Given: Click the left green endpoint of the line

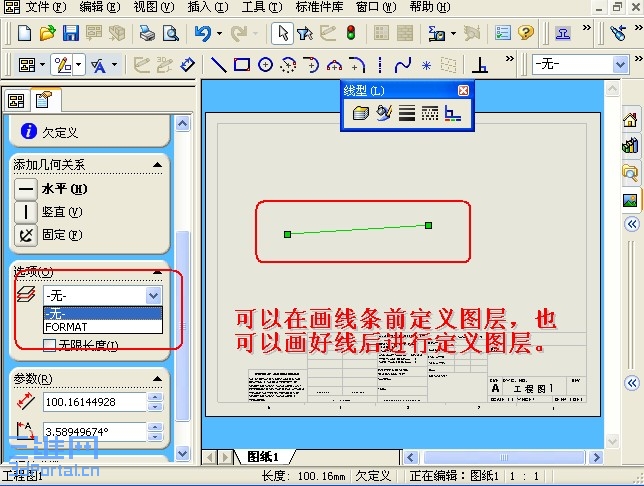Looking at the screenshot, I should (x=288, y=234).
